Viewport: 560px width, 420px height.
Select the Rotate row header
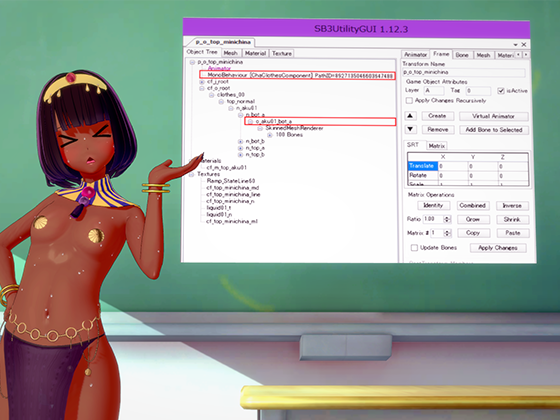(422, 175)
